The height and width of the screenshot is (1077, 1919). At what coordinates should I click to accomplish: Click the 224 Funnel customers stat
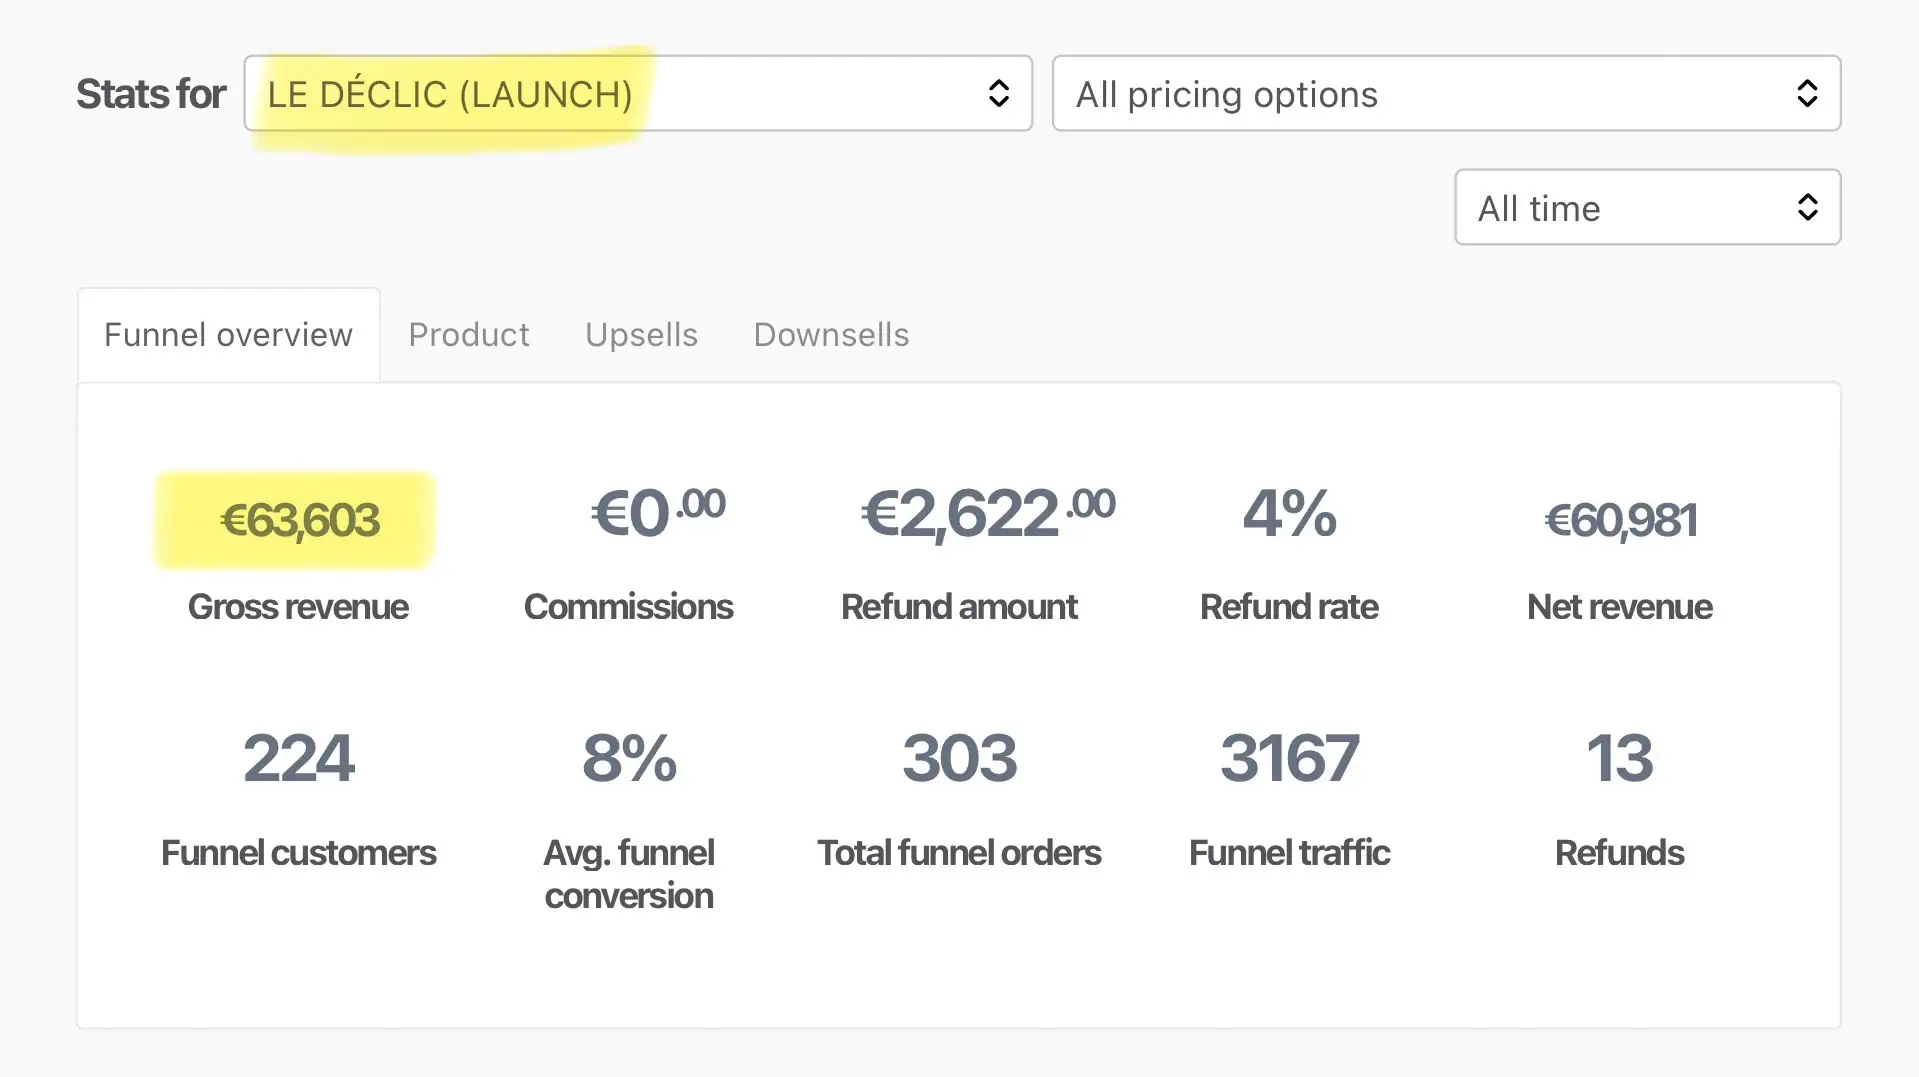298,758
